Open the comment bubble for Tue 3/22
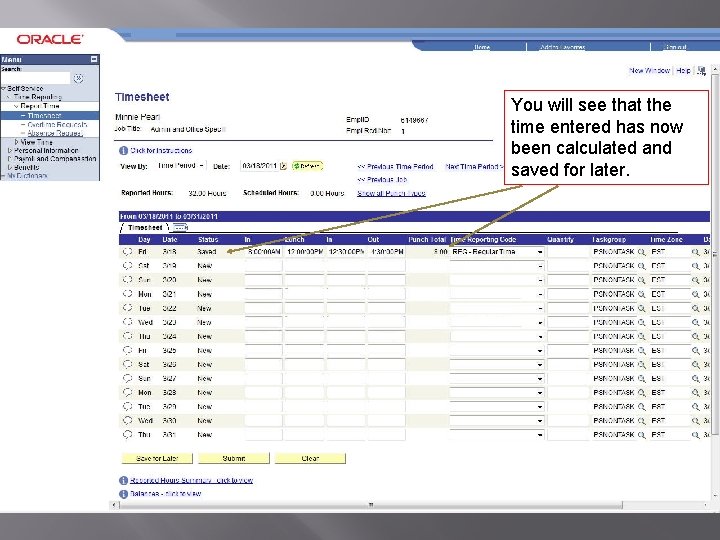The width and height of the screenshot is (720, 540). pos(128,308)
